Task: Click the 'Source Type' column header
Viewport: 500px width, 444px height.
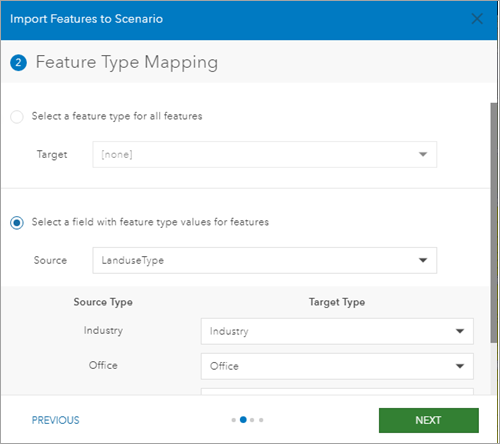Action: pyautogui.click(x=103, y=302)
